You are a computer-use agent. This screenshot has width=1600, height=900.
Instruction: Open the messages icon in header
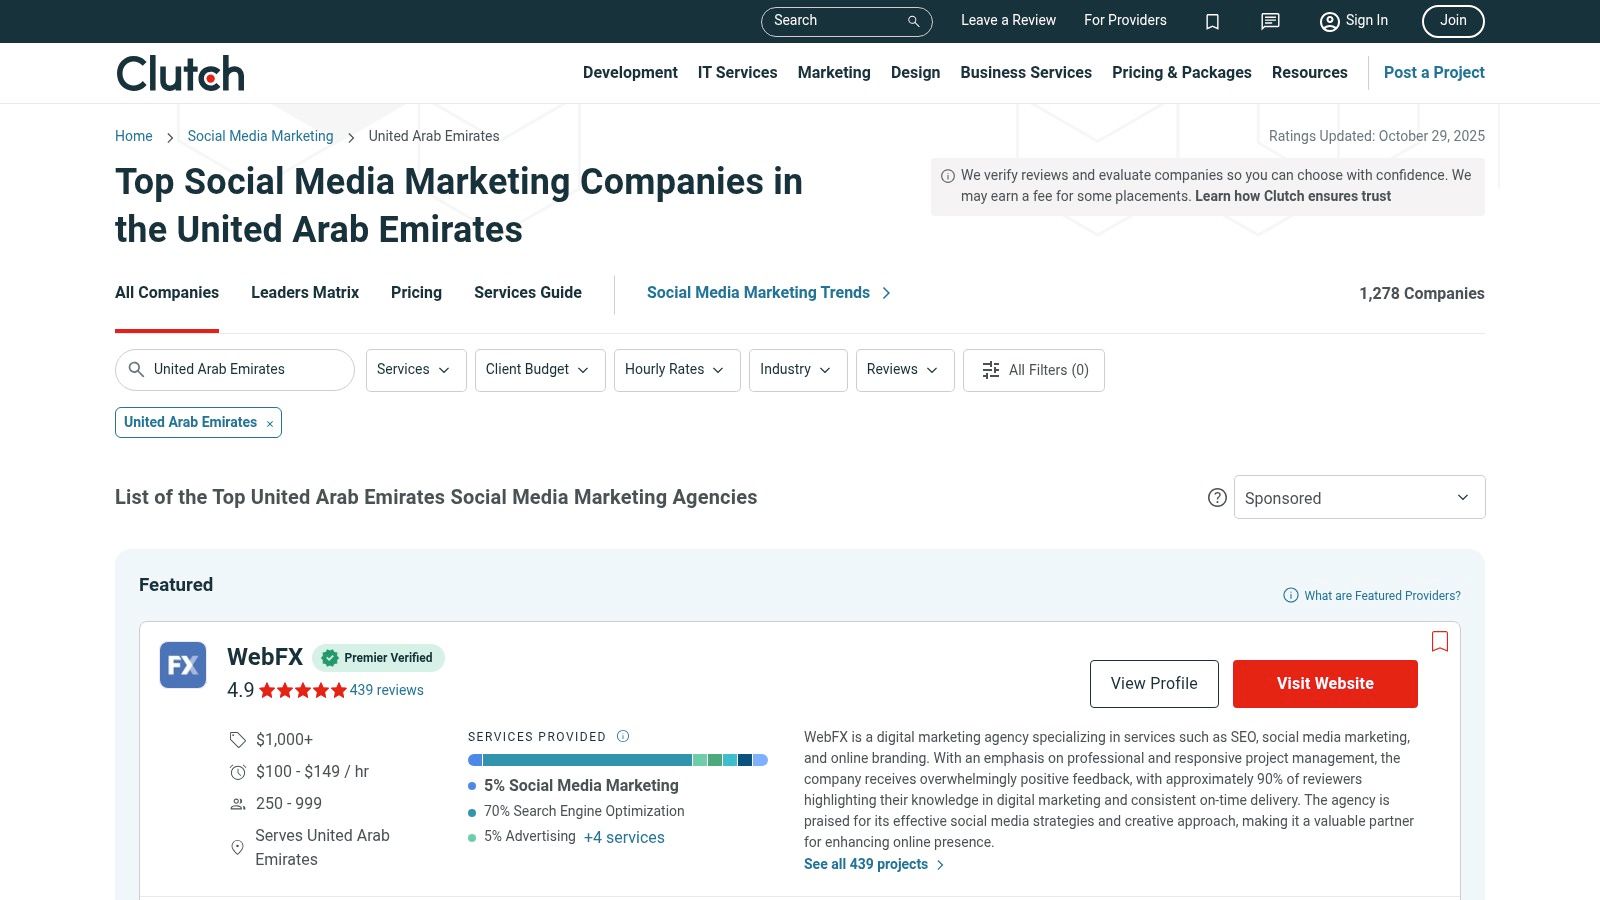(1270, 21)
